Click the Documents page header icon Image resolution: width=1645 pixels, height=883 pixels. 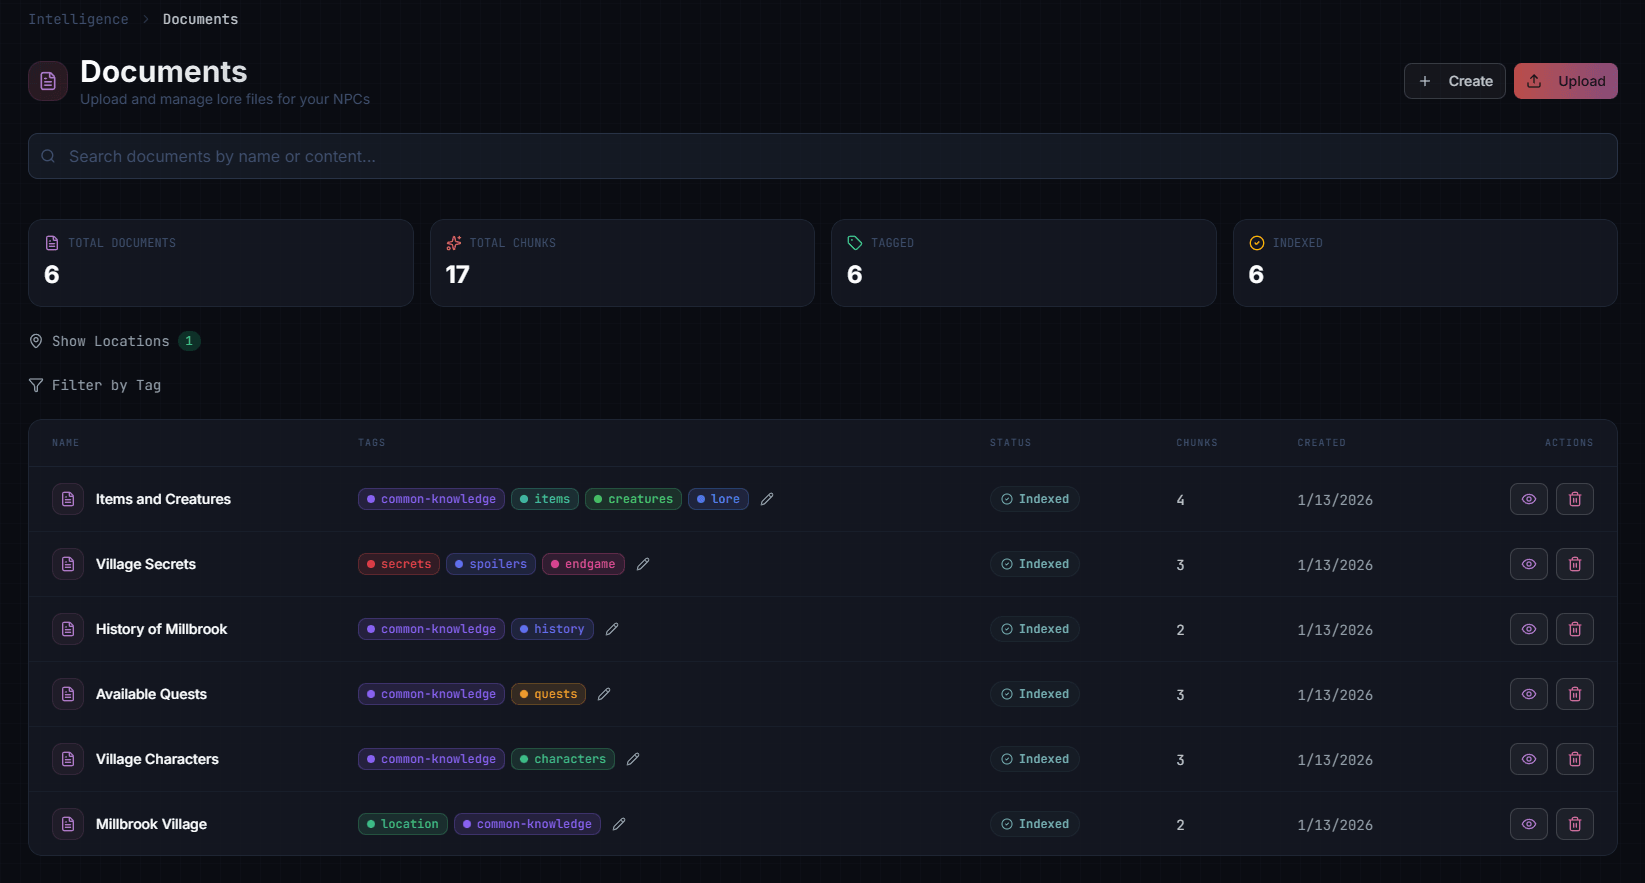tap(48, 81)
